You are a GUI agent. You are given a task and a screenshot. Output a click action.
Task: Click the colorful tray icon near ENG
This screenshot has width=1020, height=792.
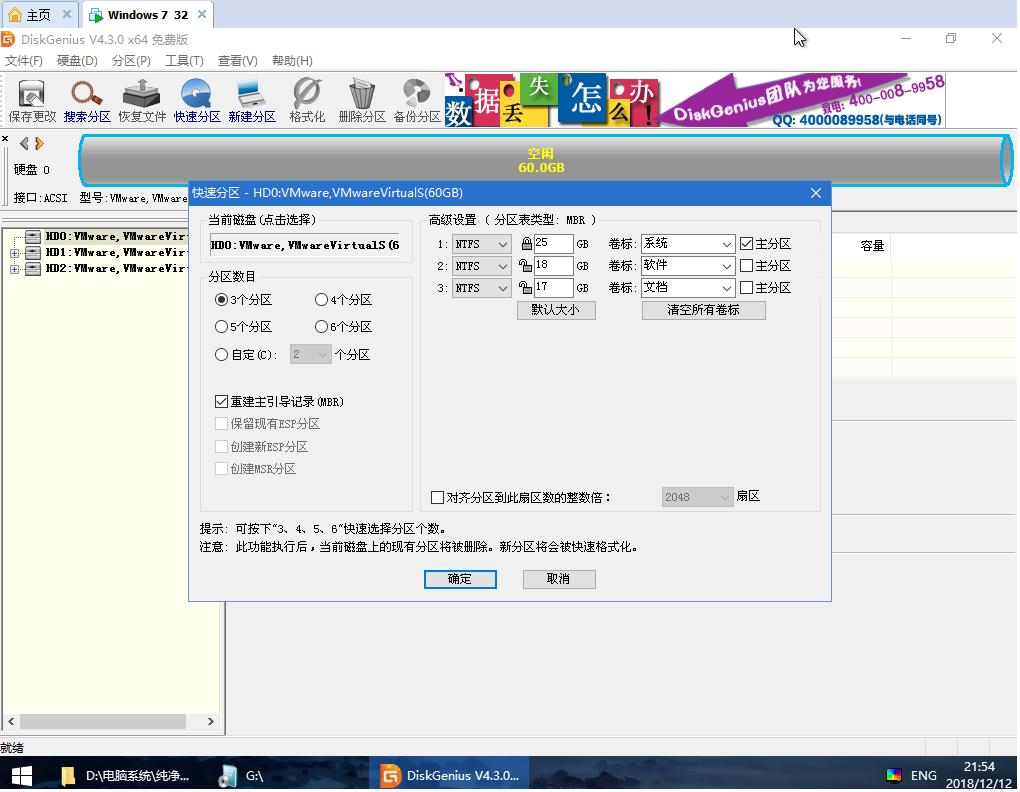pos(894,775)
